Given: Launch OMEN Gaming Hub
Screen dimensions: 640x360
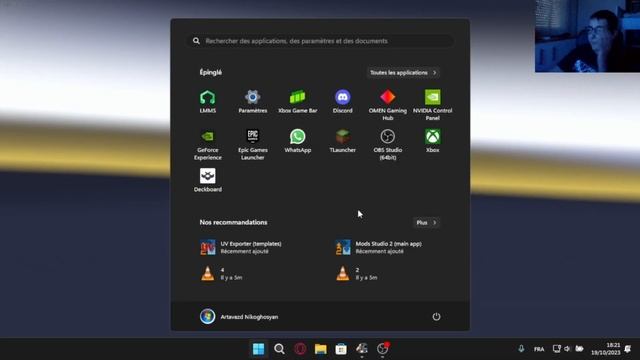Looking at the screenshot, I should tap(387, 105).
